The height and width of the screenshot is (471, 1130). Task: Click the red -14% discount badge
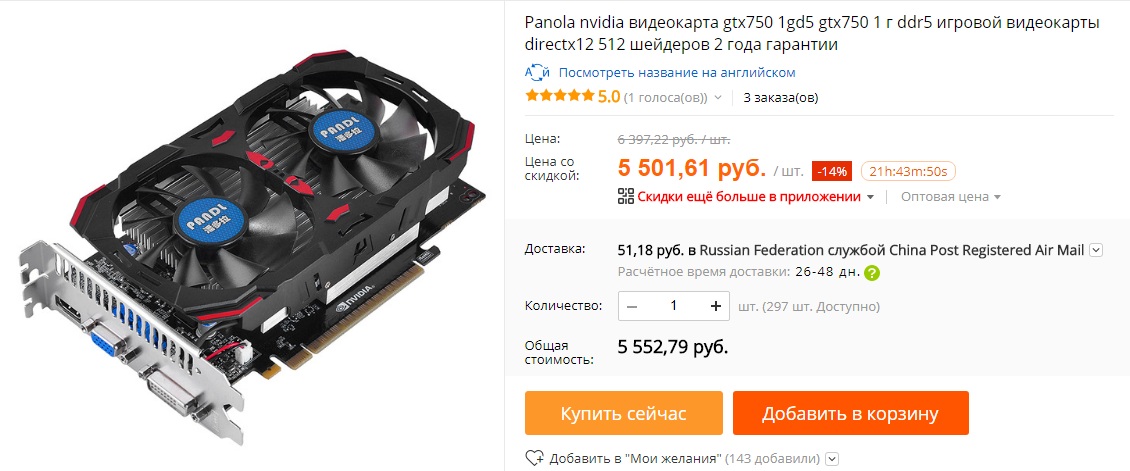coord(833,171)
